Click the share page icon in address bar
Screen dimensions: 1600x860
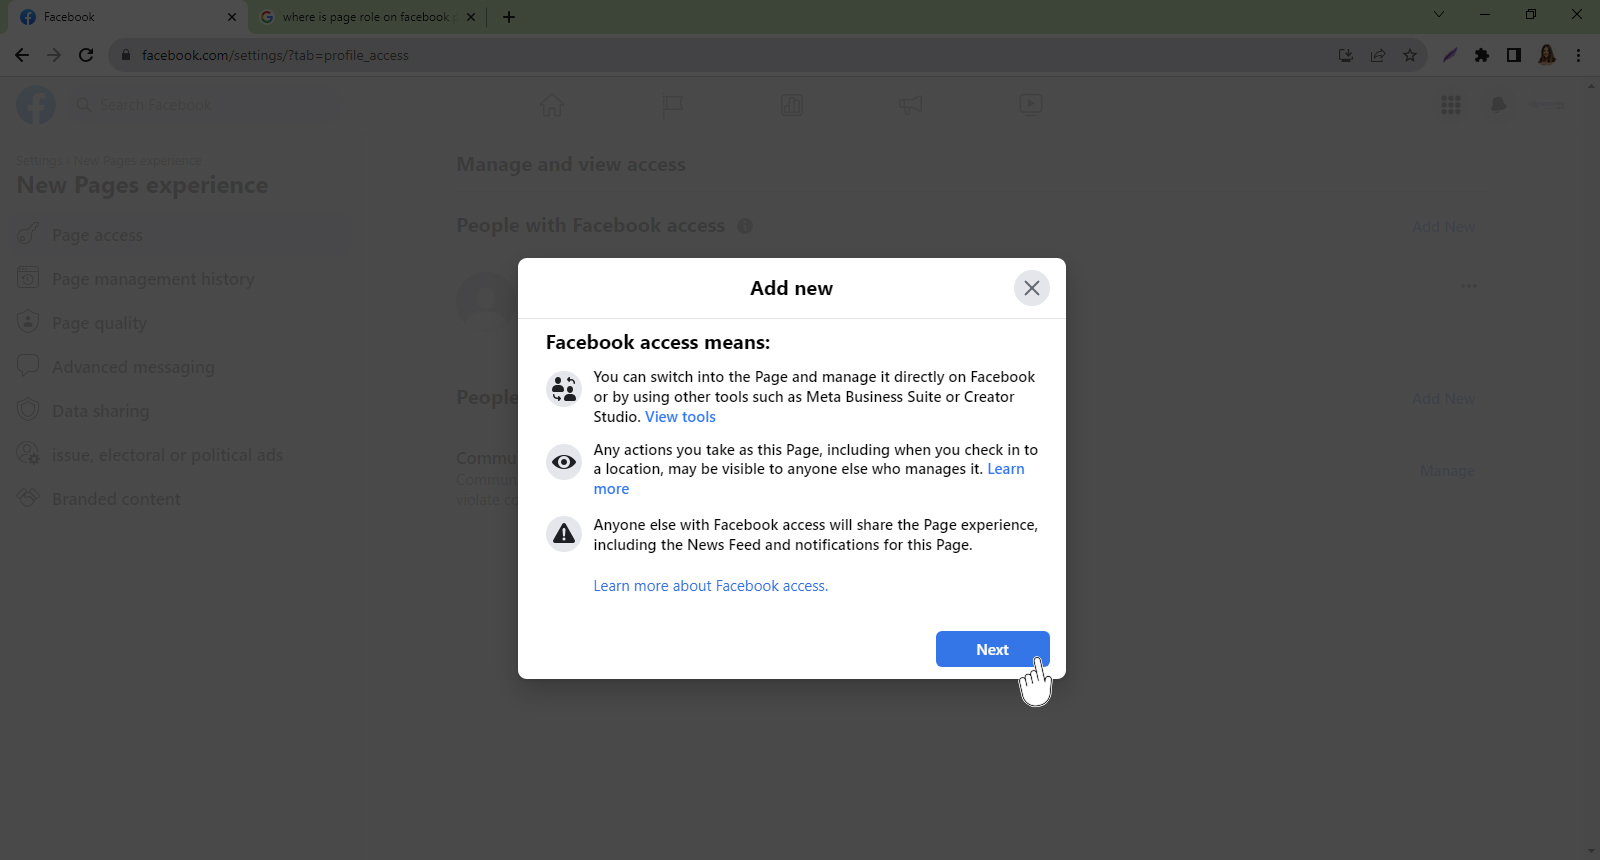coord(1378,55)
